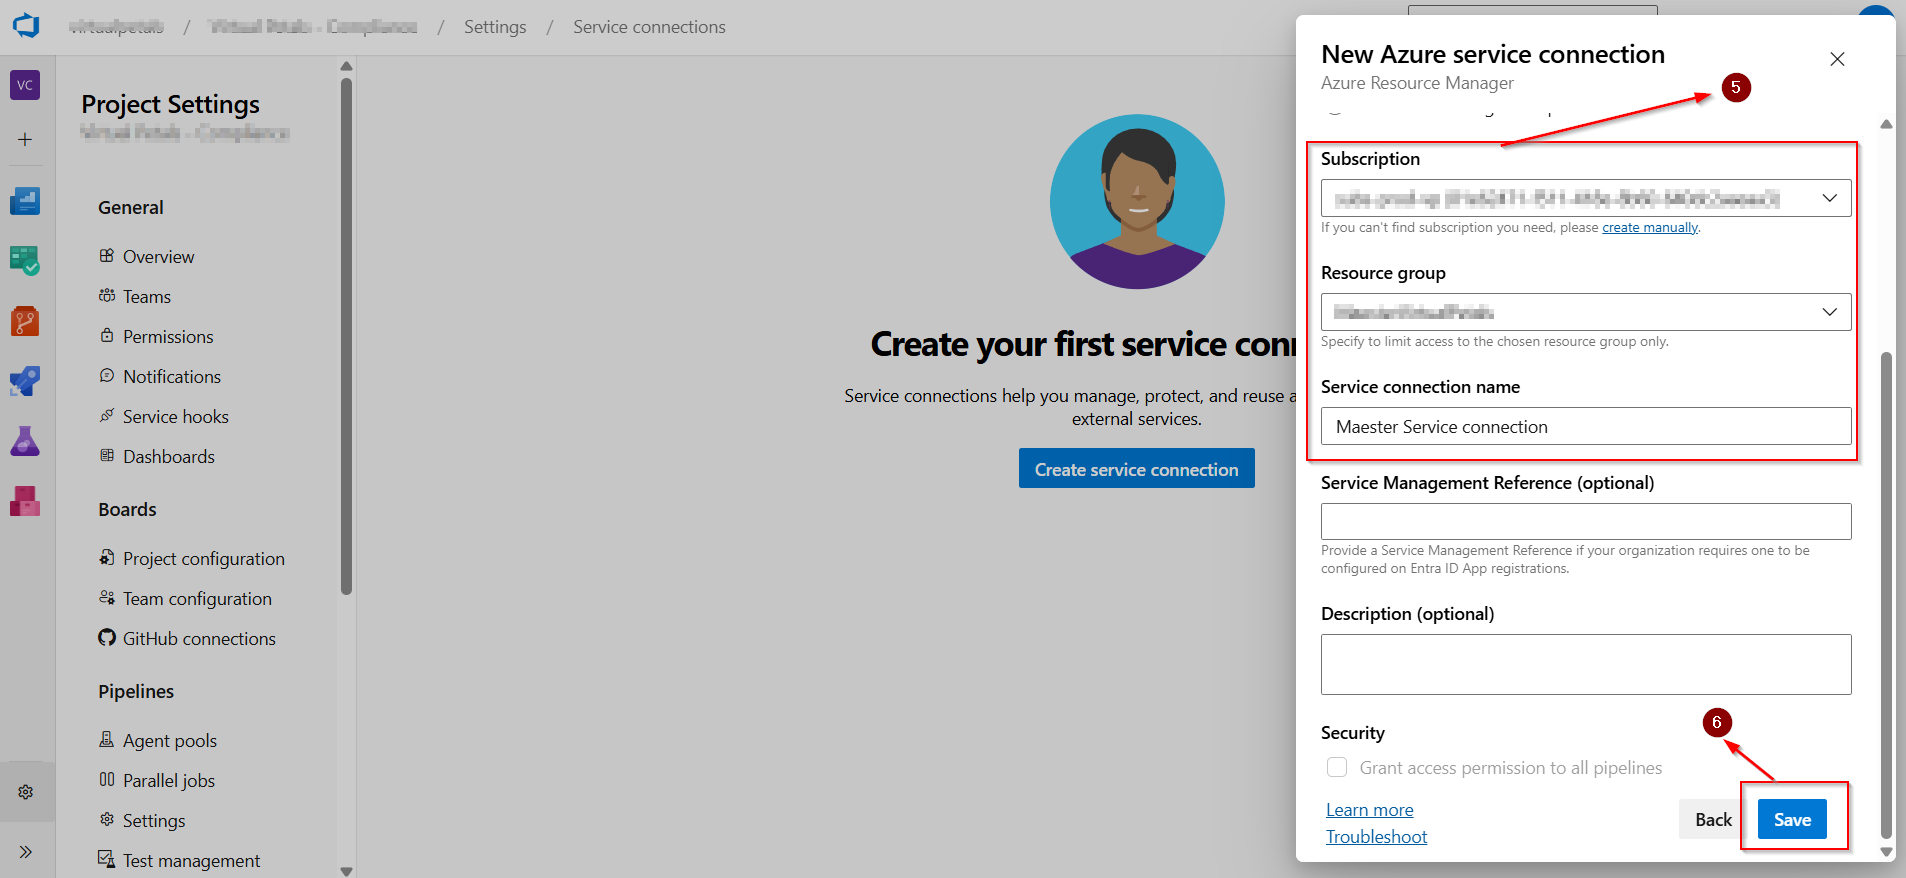Click the settings sidebar scroll up arrow
The image size is (1906, 878).
[346, 66]
